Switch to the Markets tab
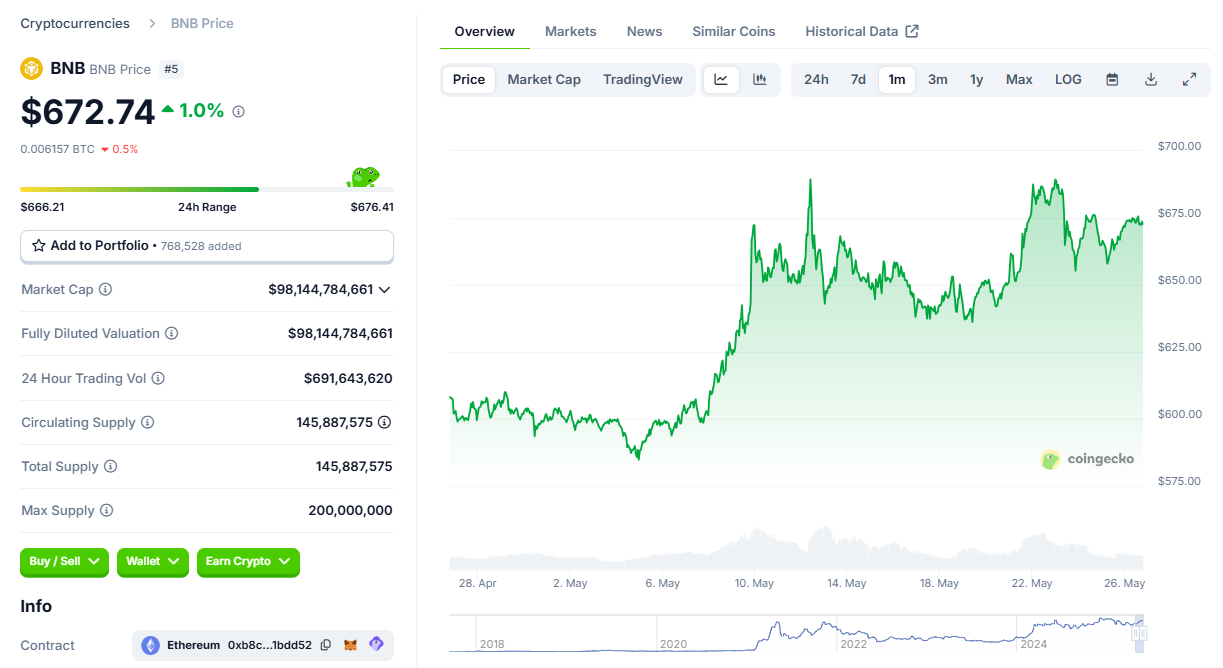Image resolution: width=1223 pixels, height=668 pixels. coord(571,31)
